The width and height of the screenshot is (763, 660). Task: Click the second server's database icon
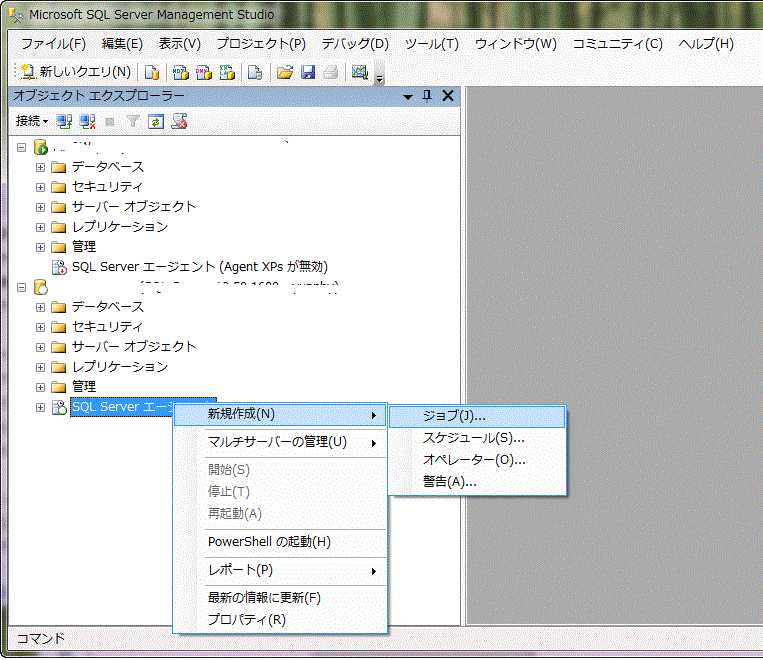(41, 287)
